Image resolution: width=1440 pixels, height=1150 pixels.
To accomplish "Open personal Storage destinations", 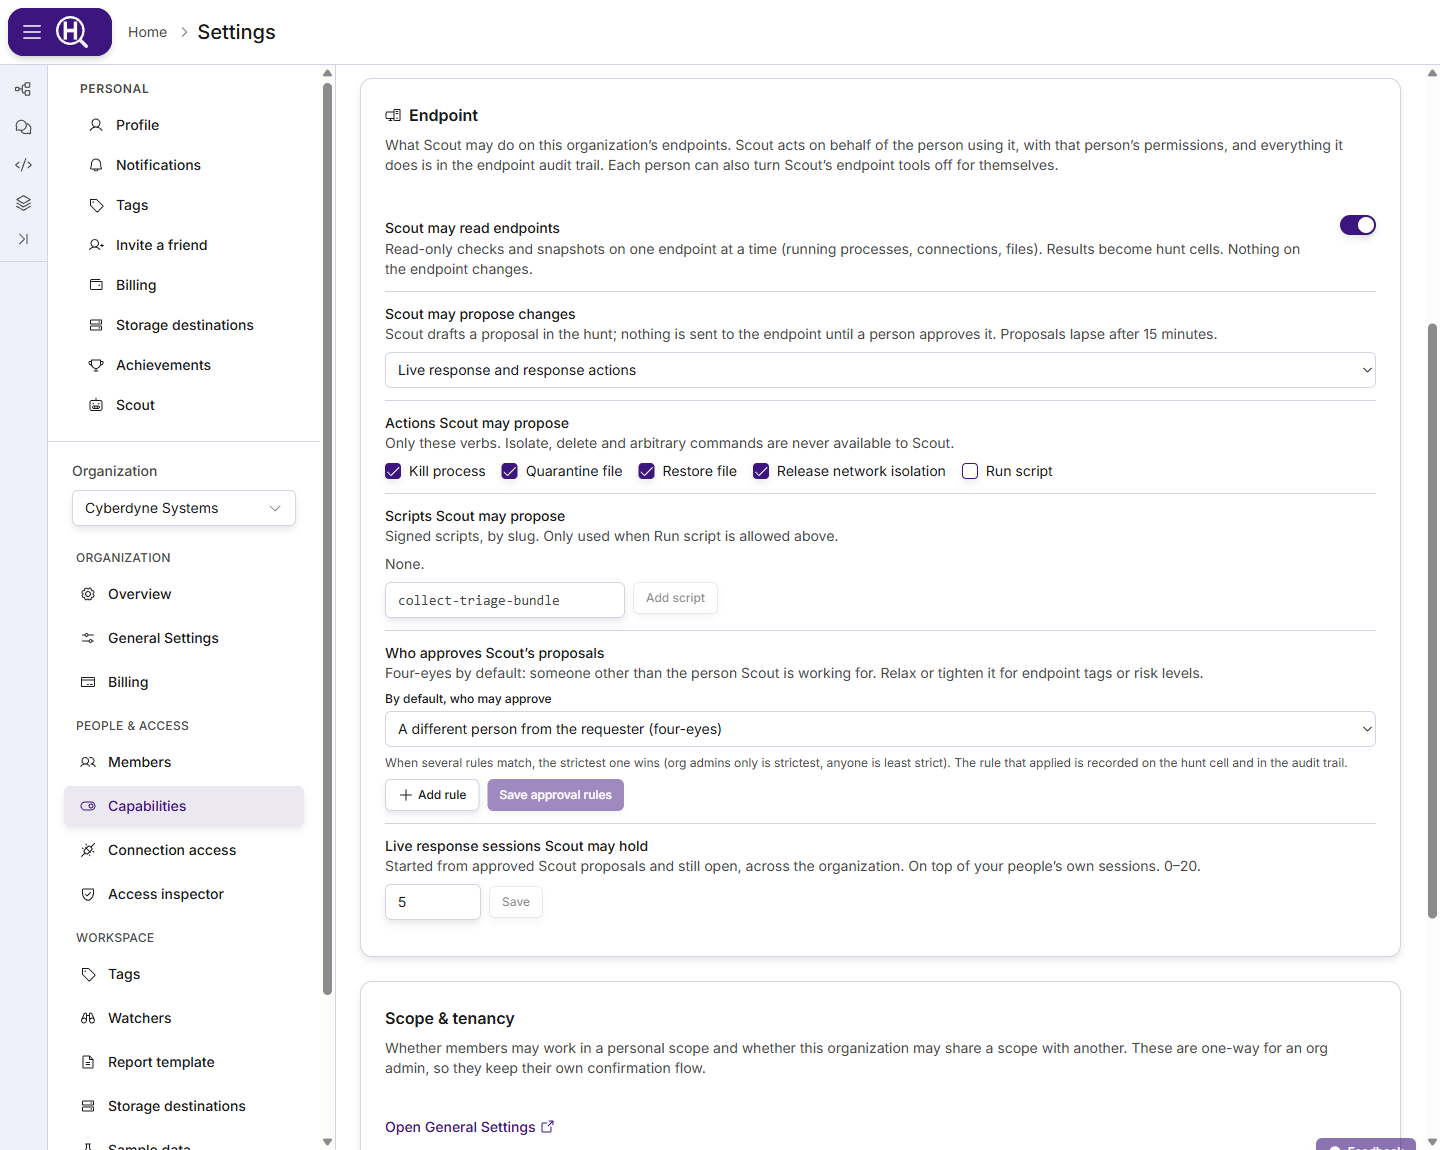I will pos(184,325).
